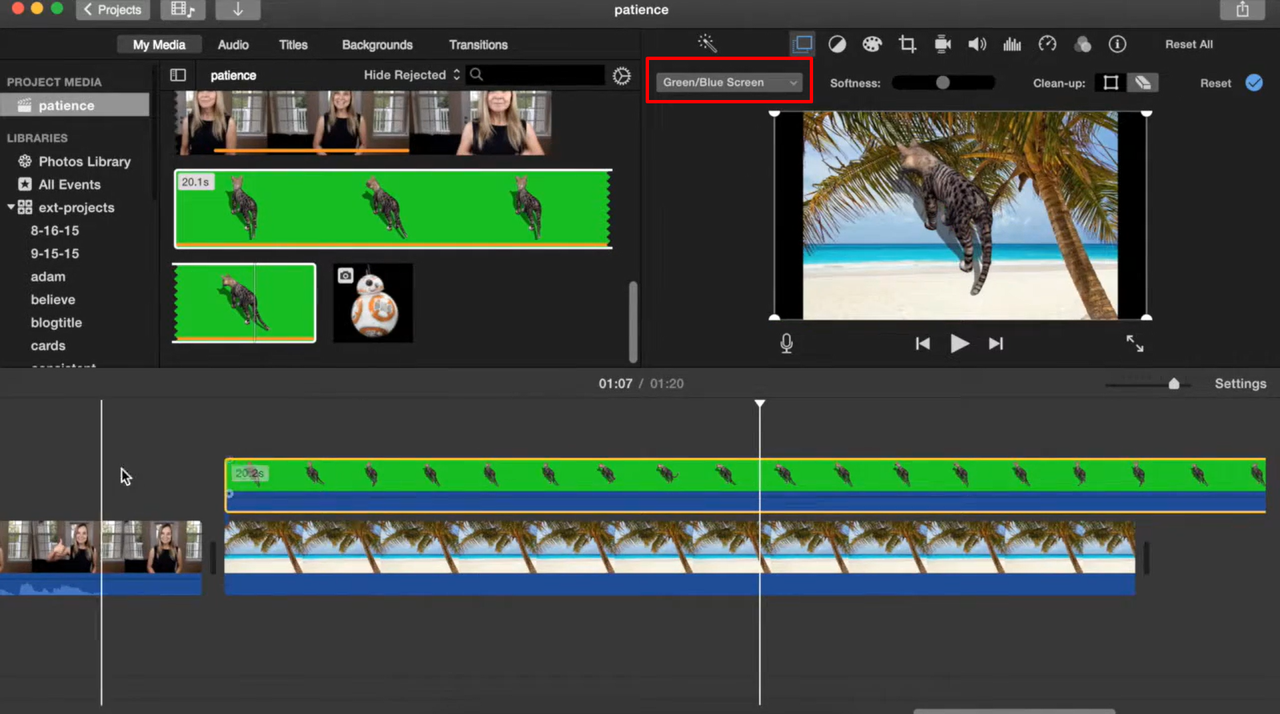Click the import down-arrow button
Image resolution: width=1280 pixels, height=714 pixels.
tap(238, 10)
